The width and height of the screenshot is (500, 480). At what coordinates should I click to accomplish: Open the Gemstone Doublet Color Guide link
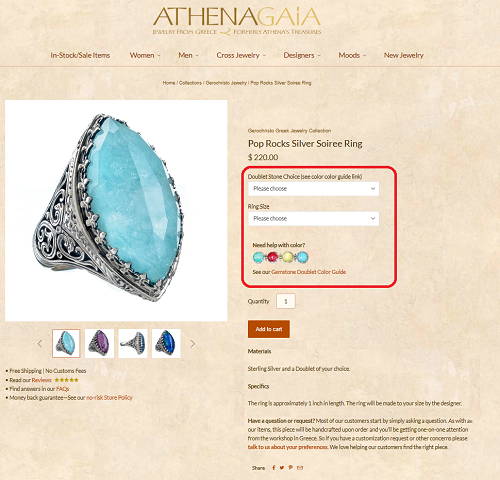pos(309,272)
